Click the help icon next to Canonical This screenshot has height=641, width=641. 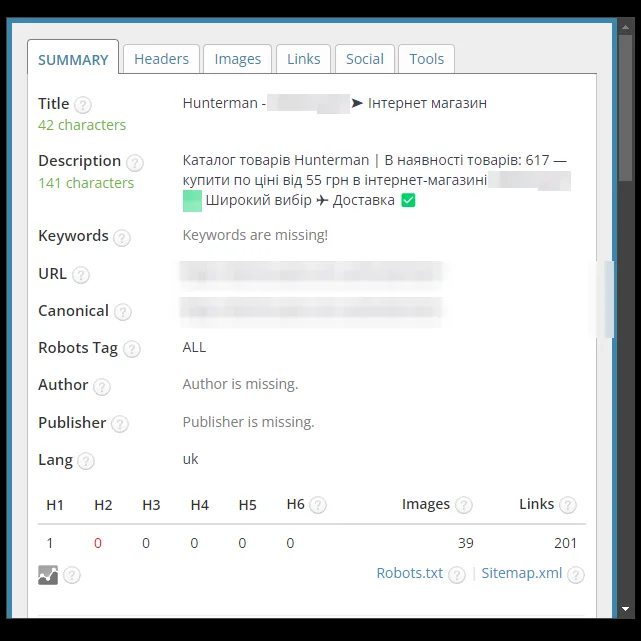point(123,312)
